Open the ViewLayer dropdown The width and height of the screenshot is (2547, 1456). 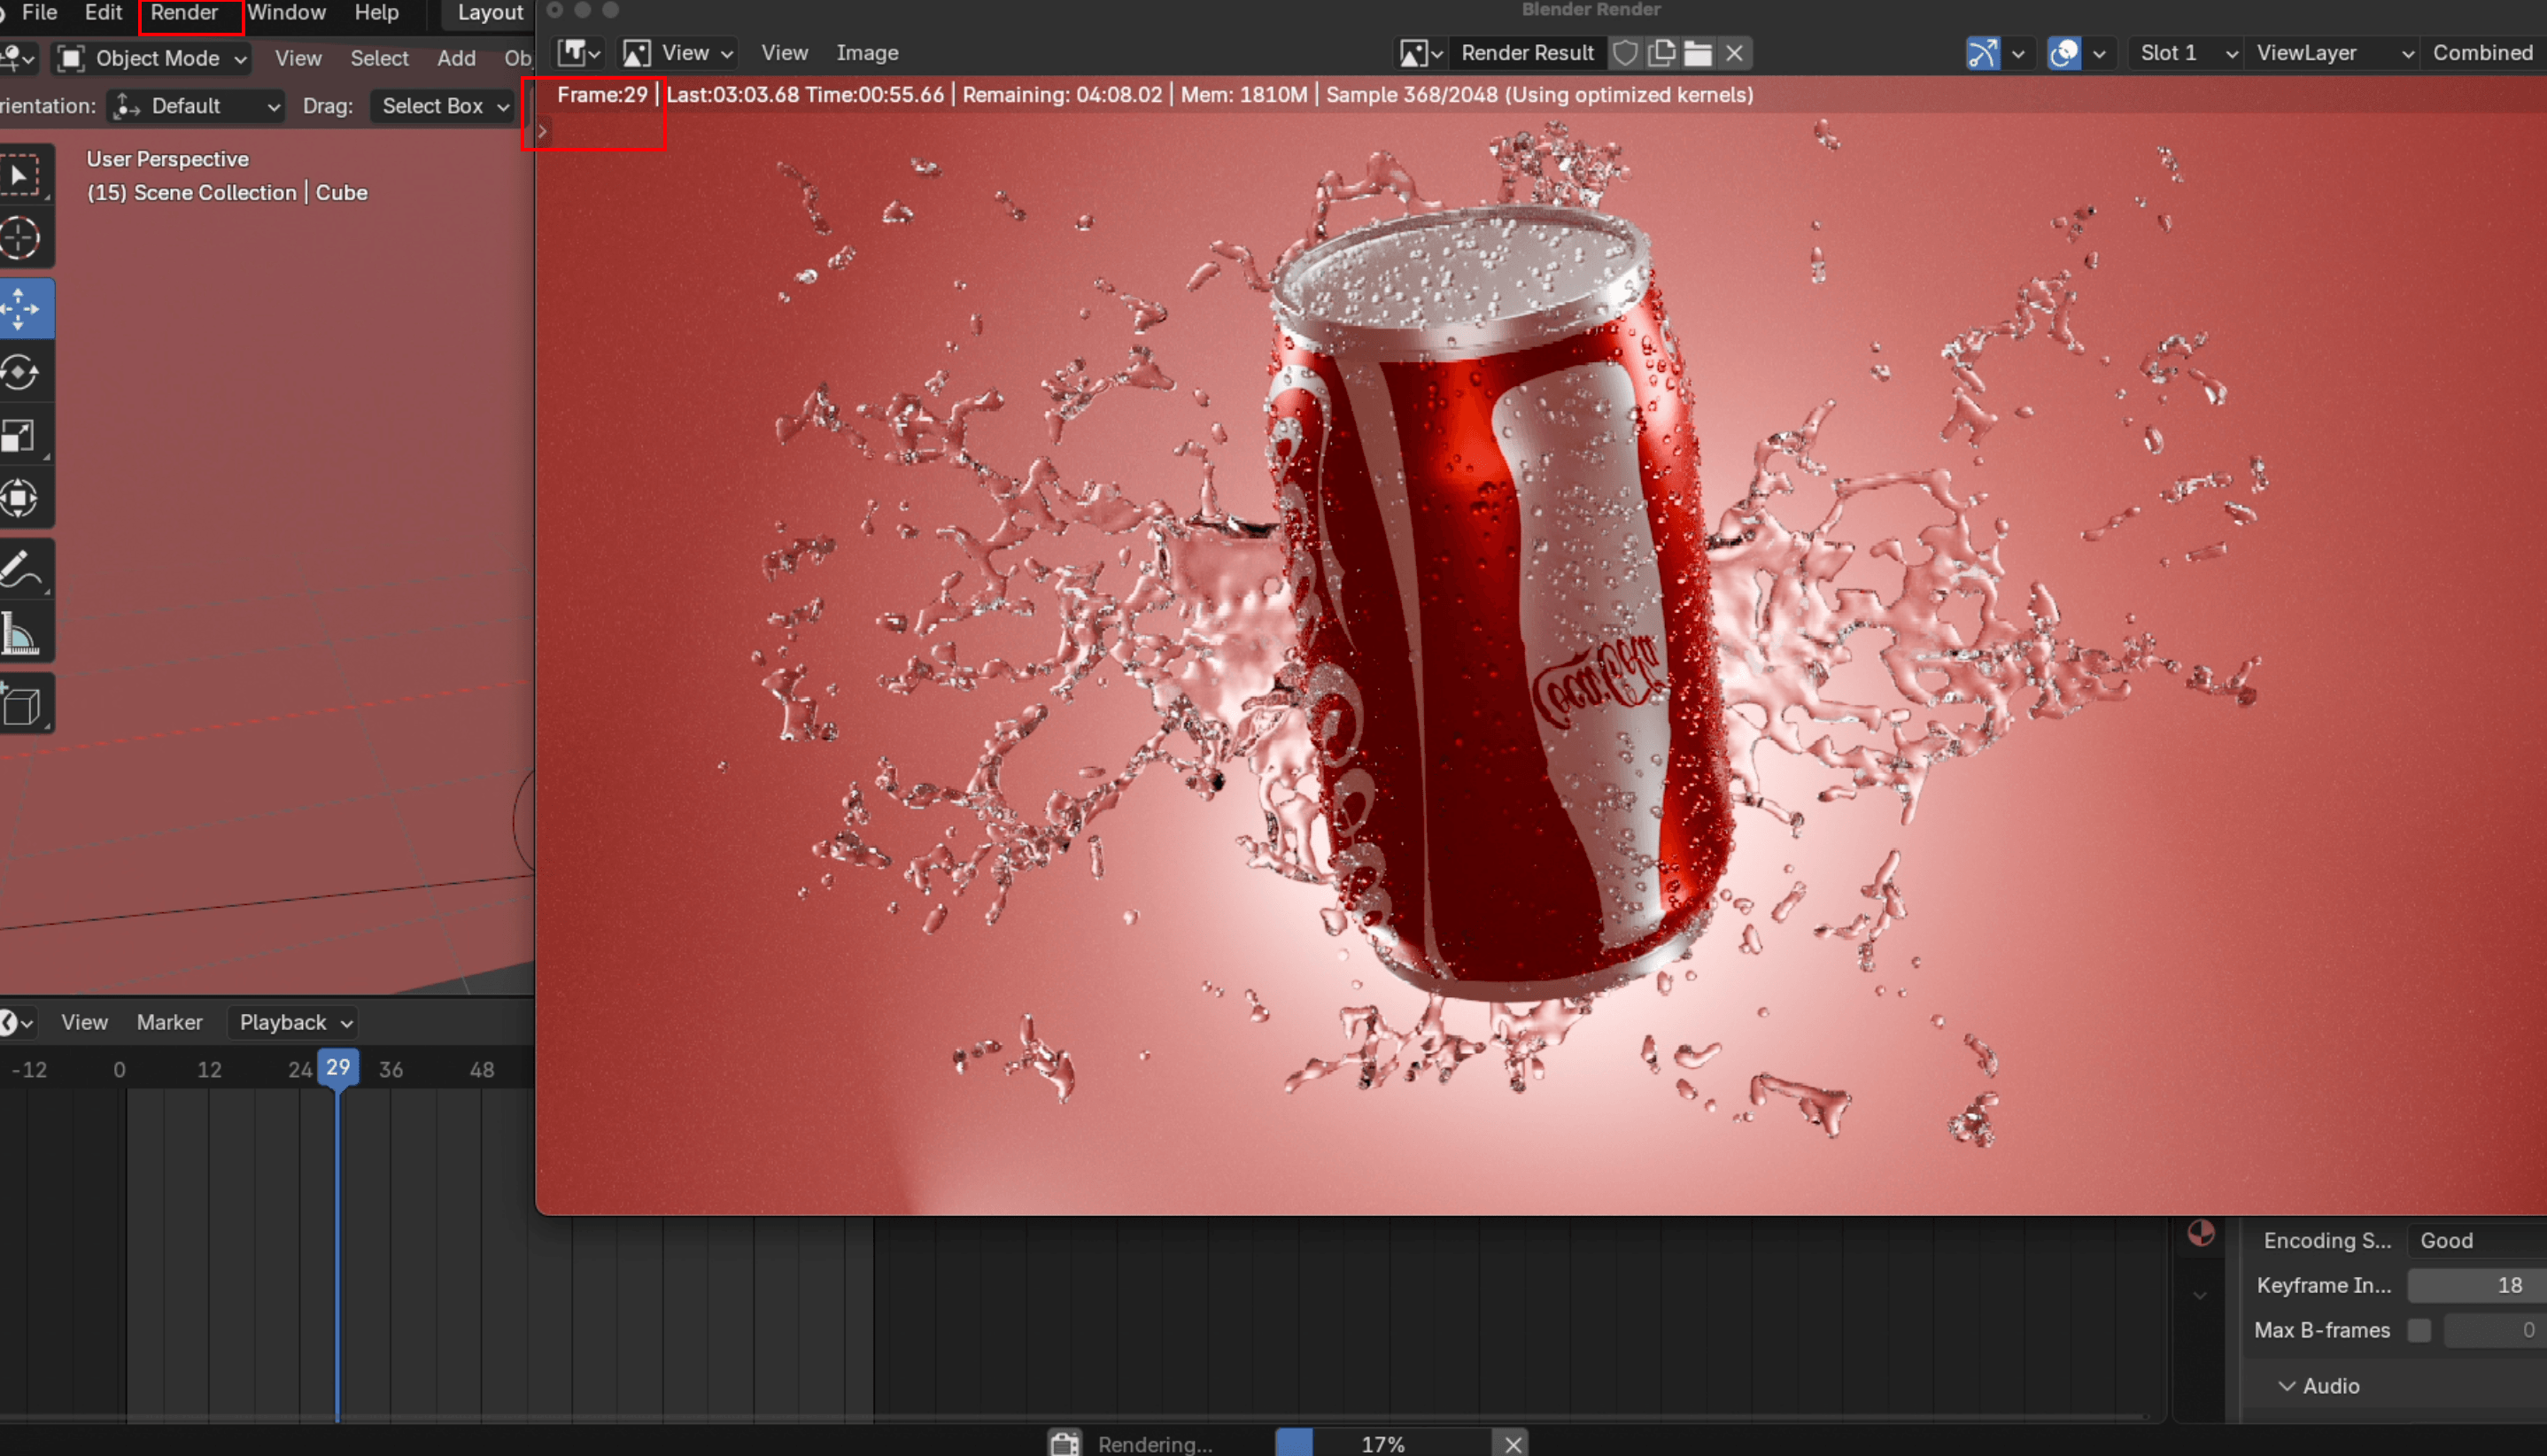tap(2332, 53)
